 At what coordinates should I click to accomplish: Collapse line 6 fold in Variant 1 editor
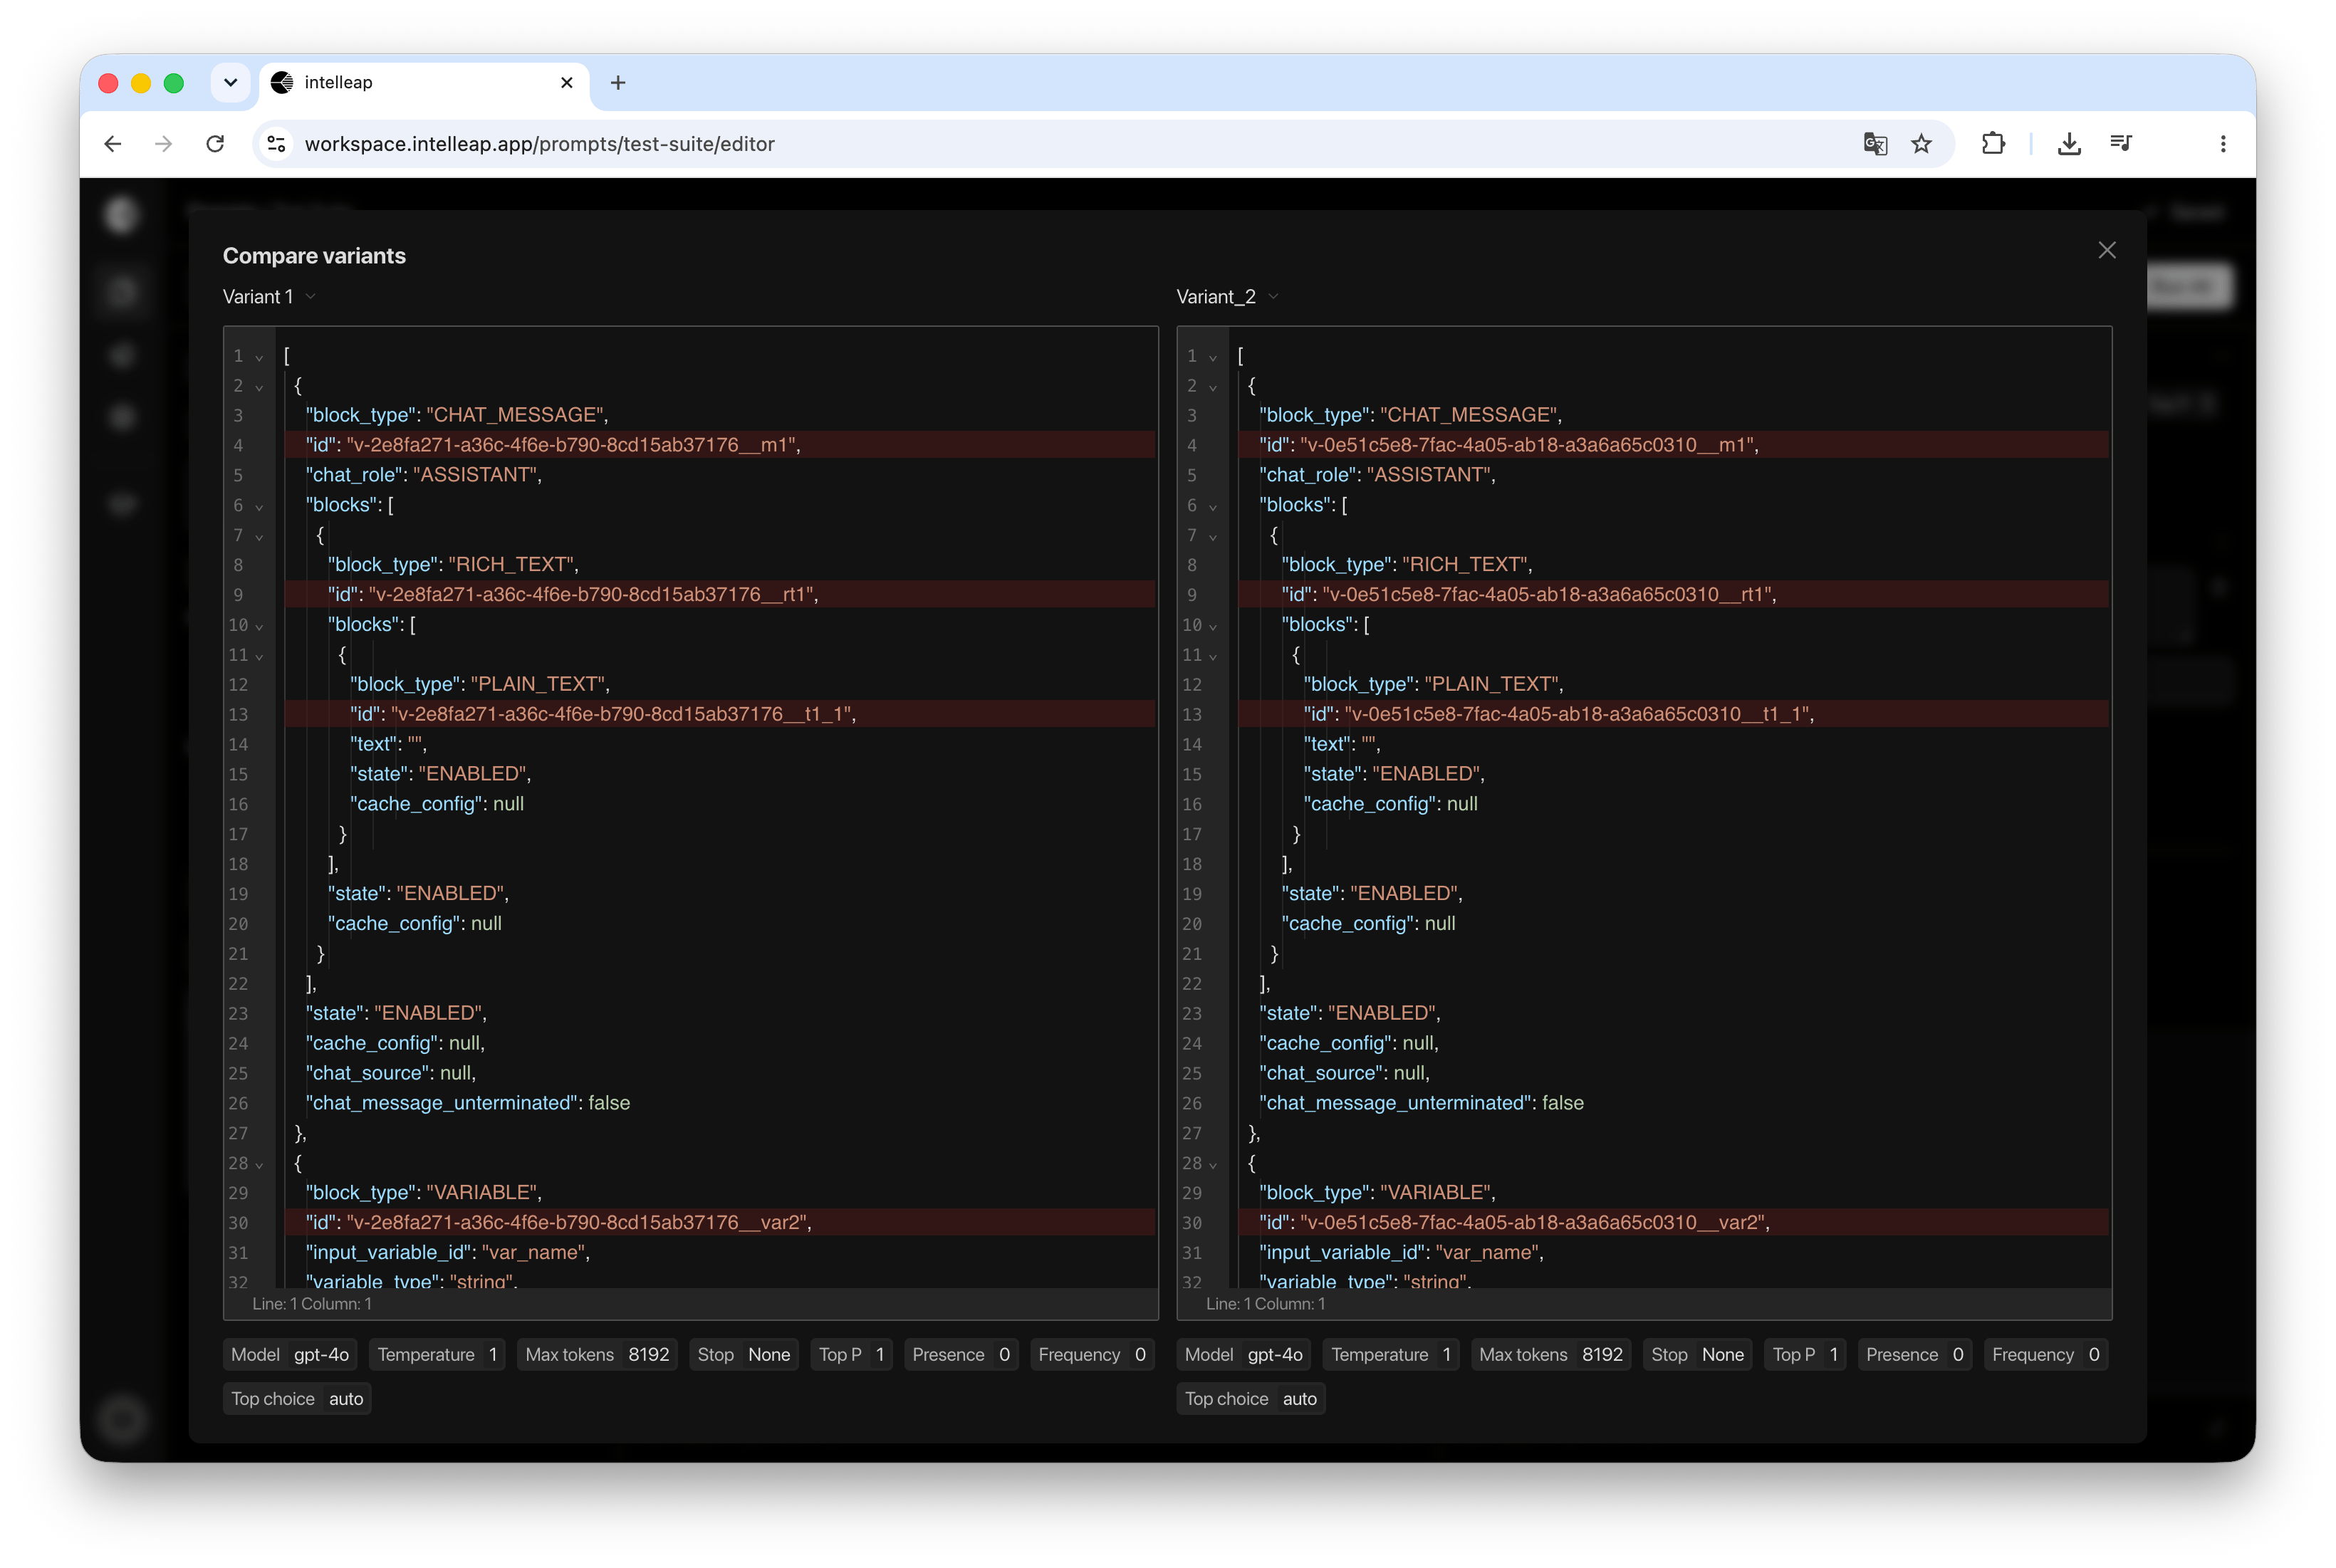coord(259,507)
